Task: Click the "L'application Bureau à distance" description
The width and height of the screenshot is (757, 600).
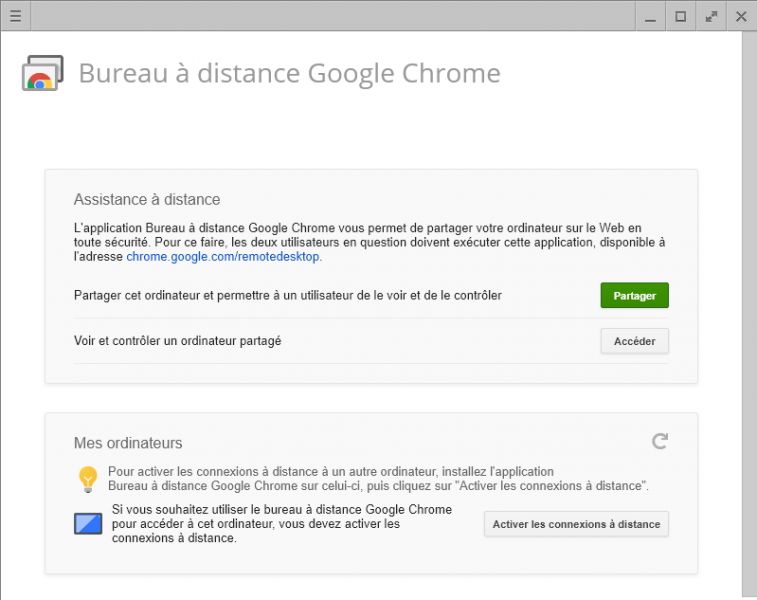Action: [369, 242]
